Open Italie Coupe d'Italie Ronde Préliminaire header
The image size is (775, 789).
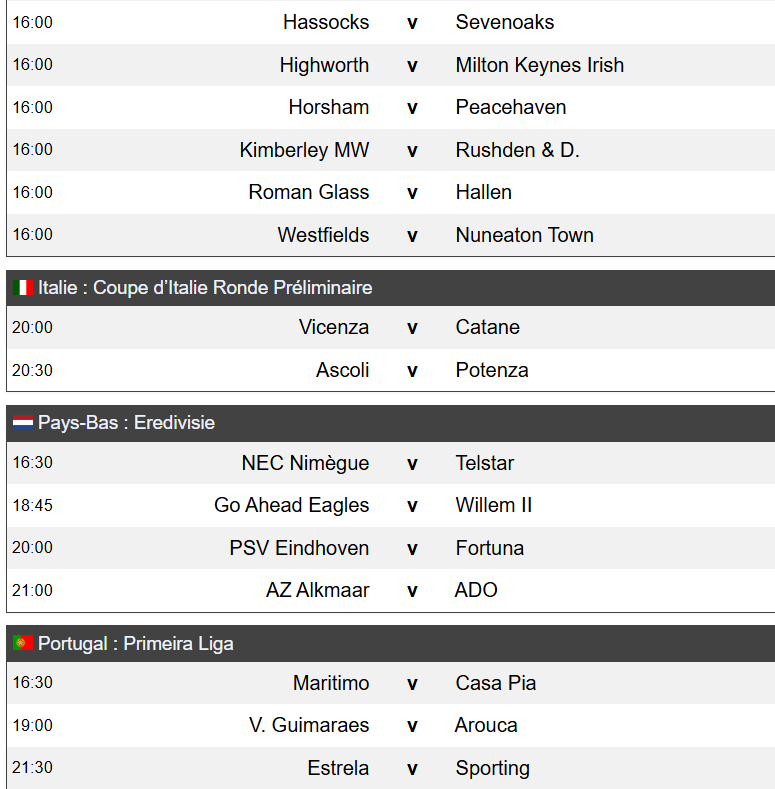click(x=391, y=288)
